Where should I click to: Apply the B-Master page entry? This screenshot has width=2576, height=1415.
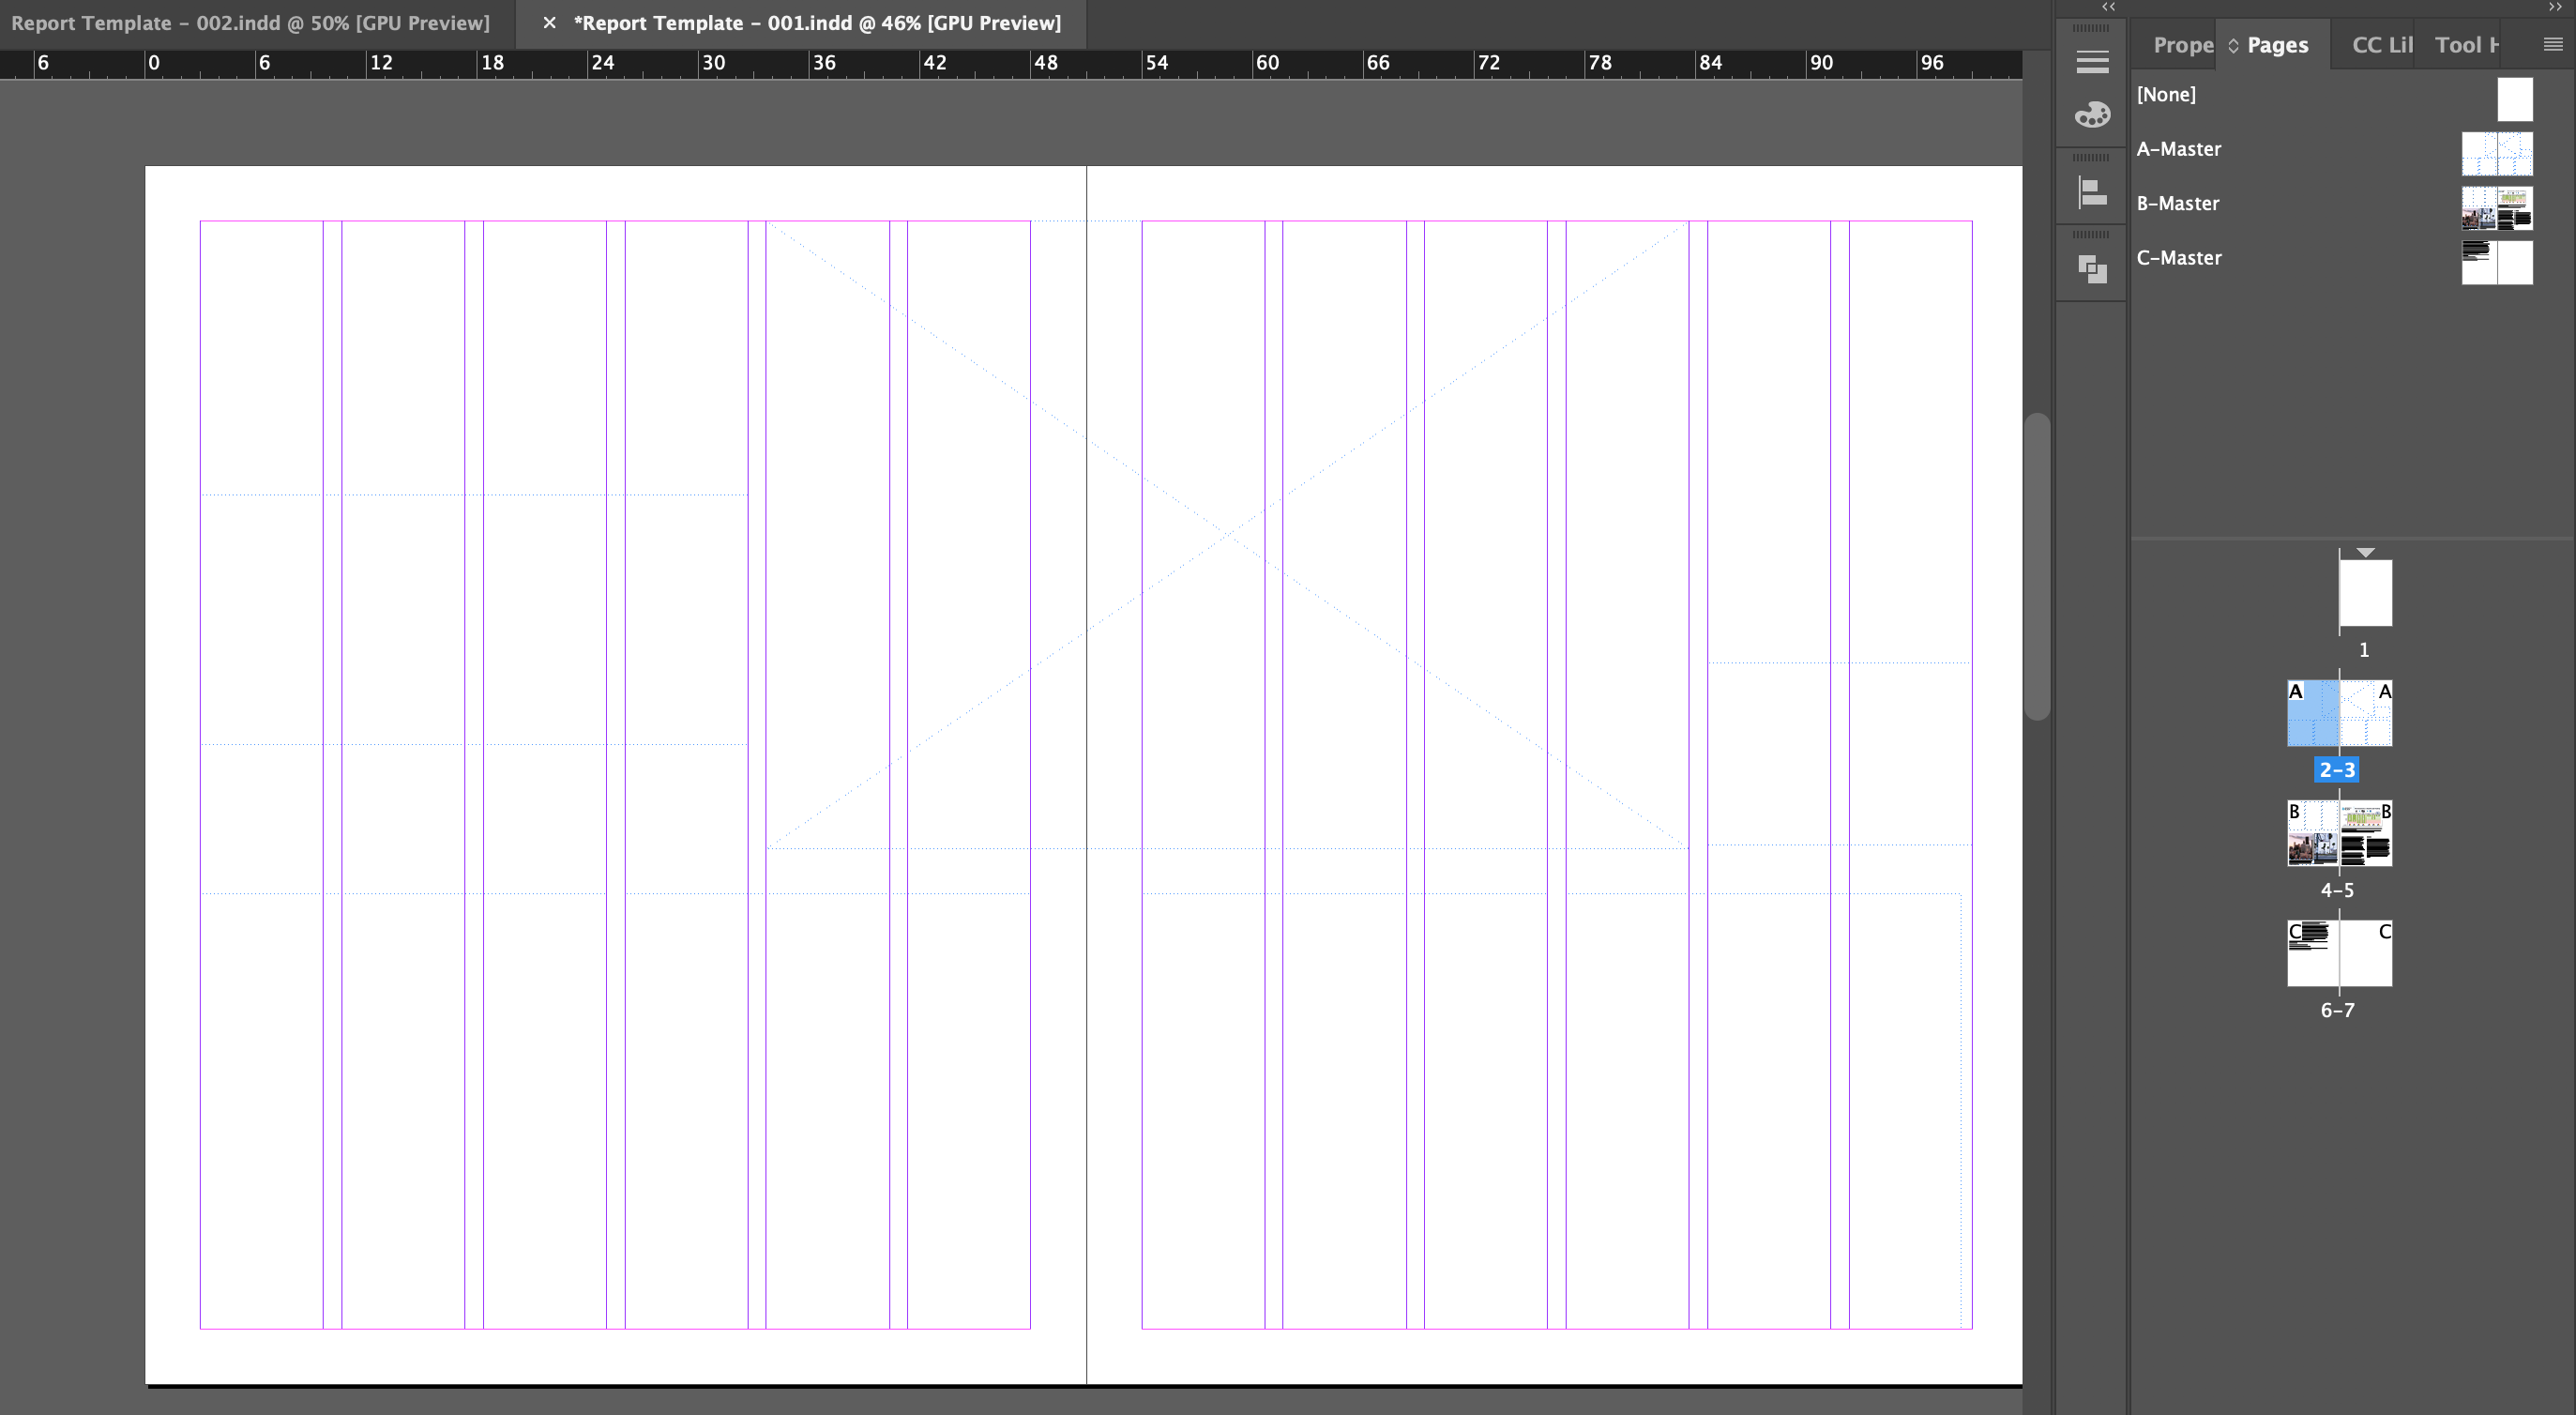pyautogui.click(x=2179, y=203)
